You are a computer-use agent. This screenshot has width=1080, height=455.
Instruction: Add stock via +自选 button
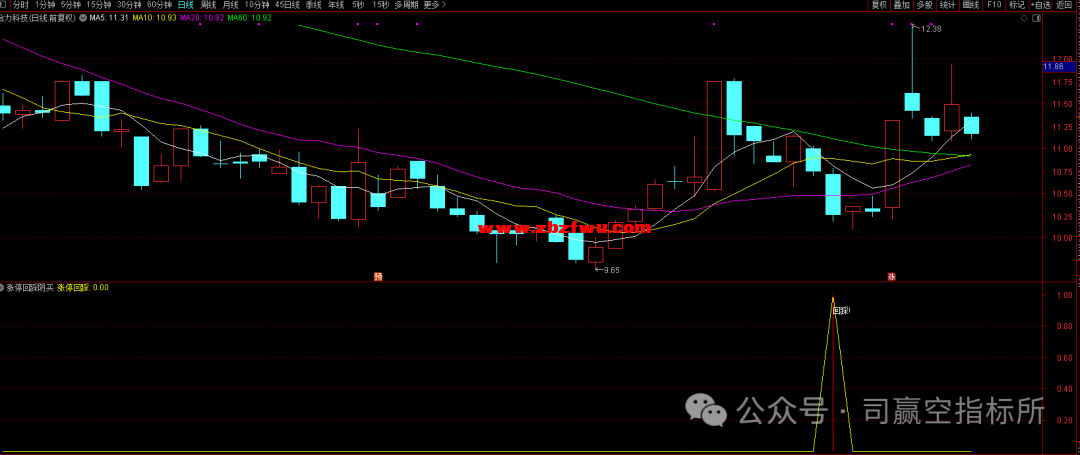click(x=1041, y=4)
